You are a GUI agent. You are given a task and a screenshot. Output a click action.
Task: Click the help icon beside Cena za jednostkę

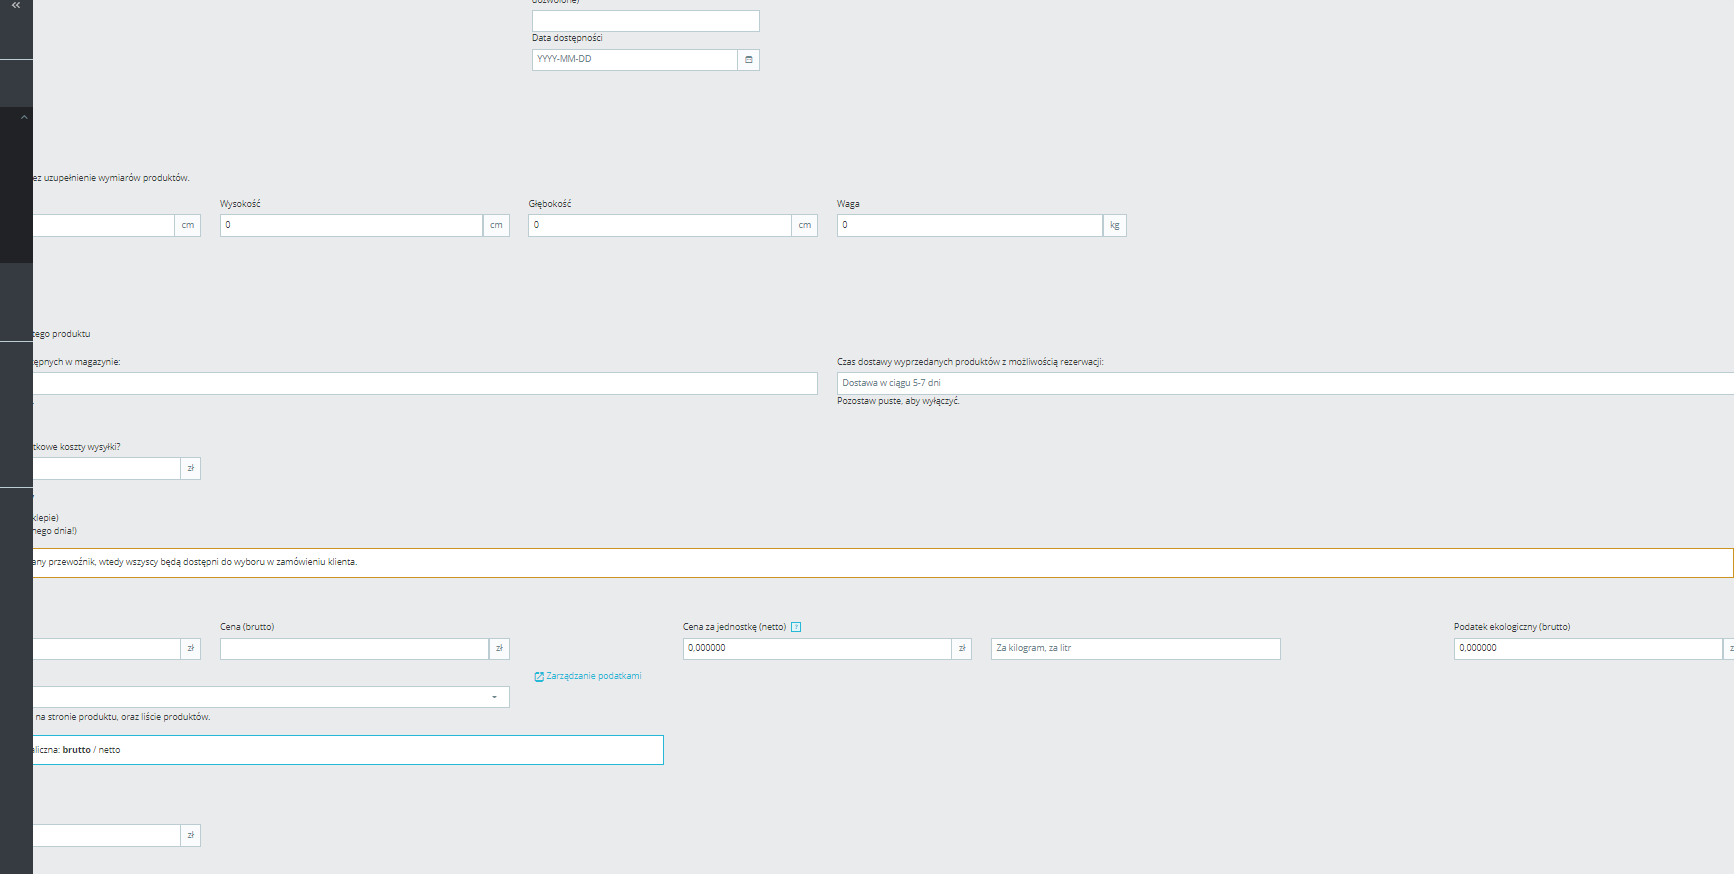(x=796, y=627)
